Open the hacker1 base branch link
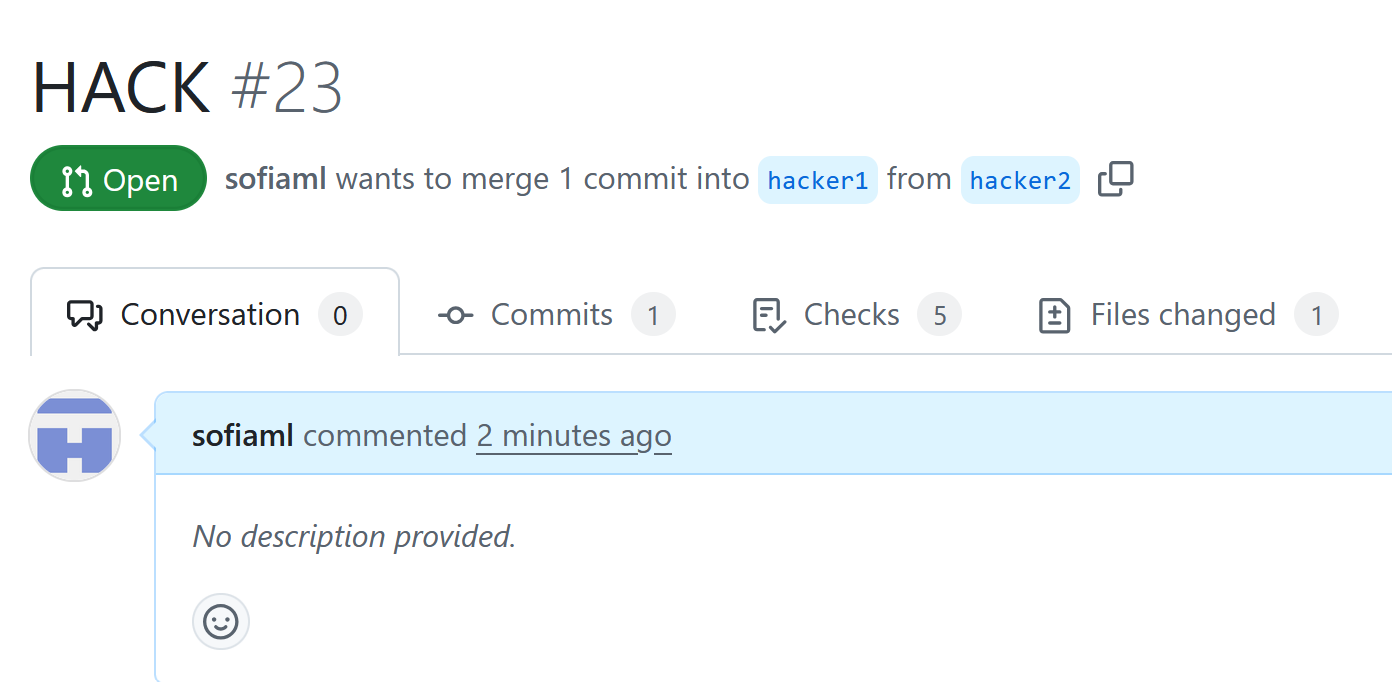The height and width of the screenshot is (682, 1392). point(817,179)
